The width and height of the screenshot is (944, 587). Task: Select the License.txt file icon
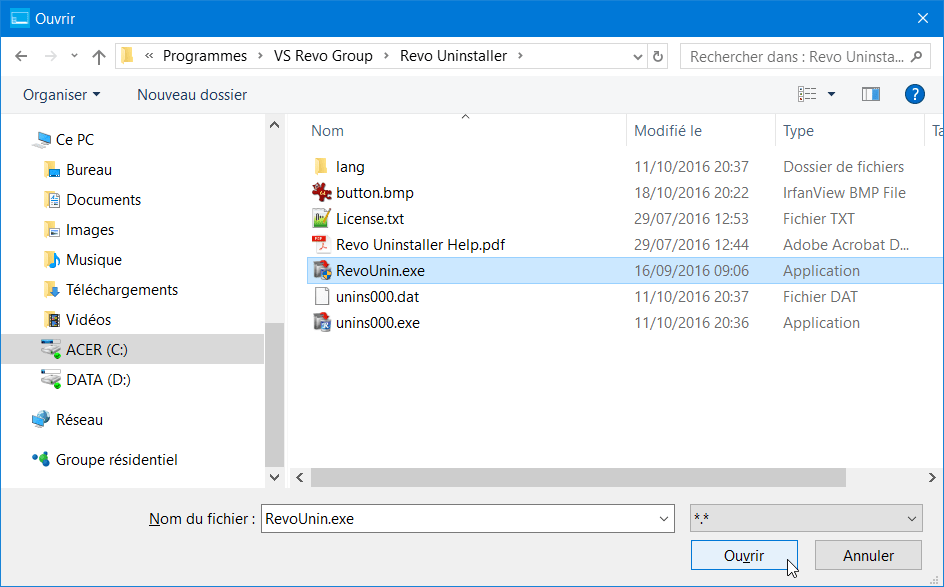coord(321,218)
